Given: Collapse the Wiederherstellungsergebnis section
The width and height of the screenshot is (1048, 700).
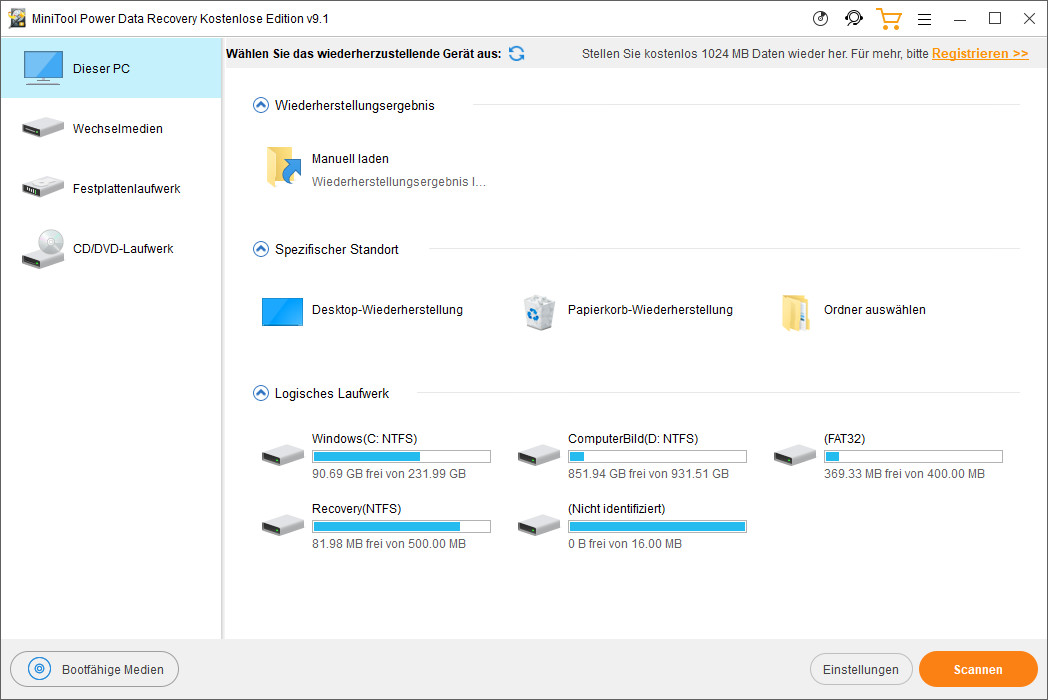Looking at the screenshot, I should tap(261, 105).
